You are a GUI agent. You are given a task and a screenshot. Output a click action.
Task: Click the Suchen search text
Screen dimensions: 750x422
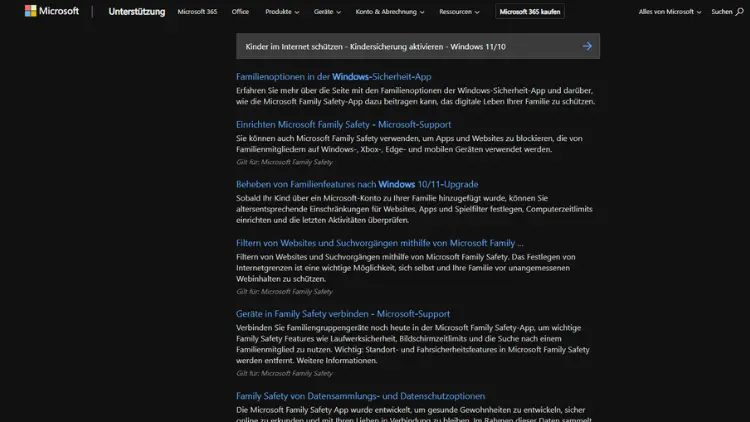tap(722, 11)
